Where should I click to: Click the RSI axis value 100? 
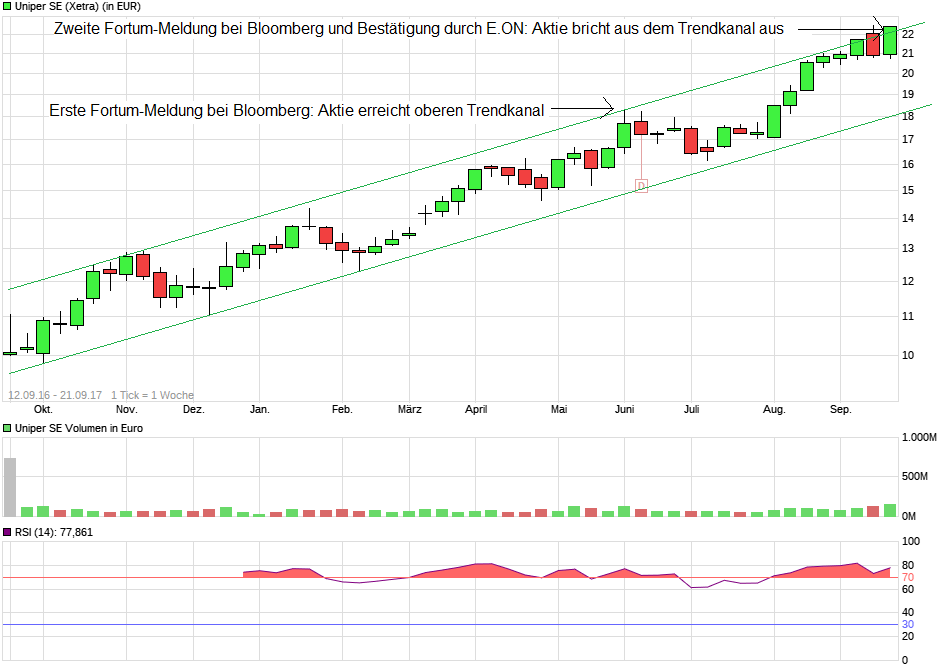(x=911, y=541)
